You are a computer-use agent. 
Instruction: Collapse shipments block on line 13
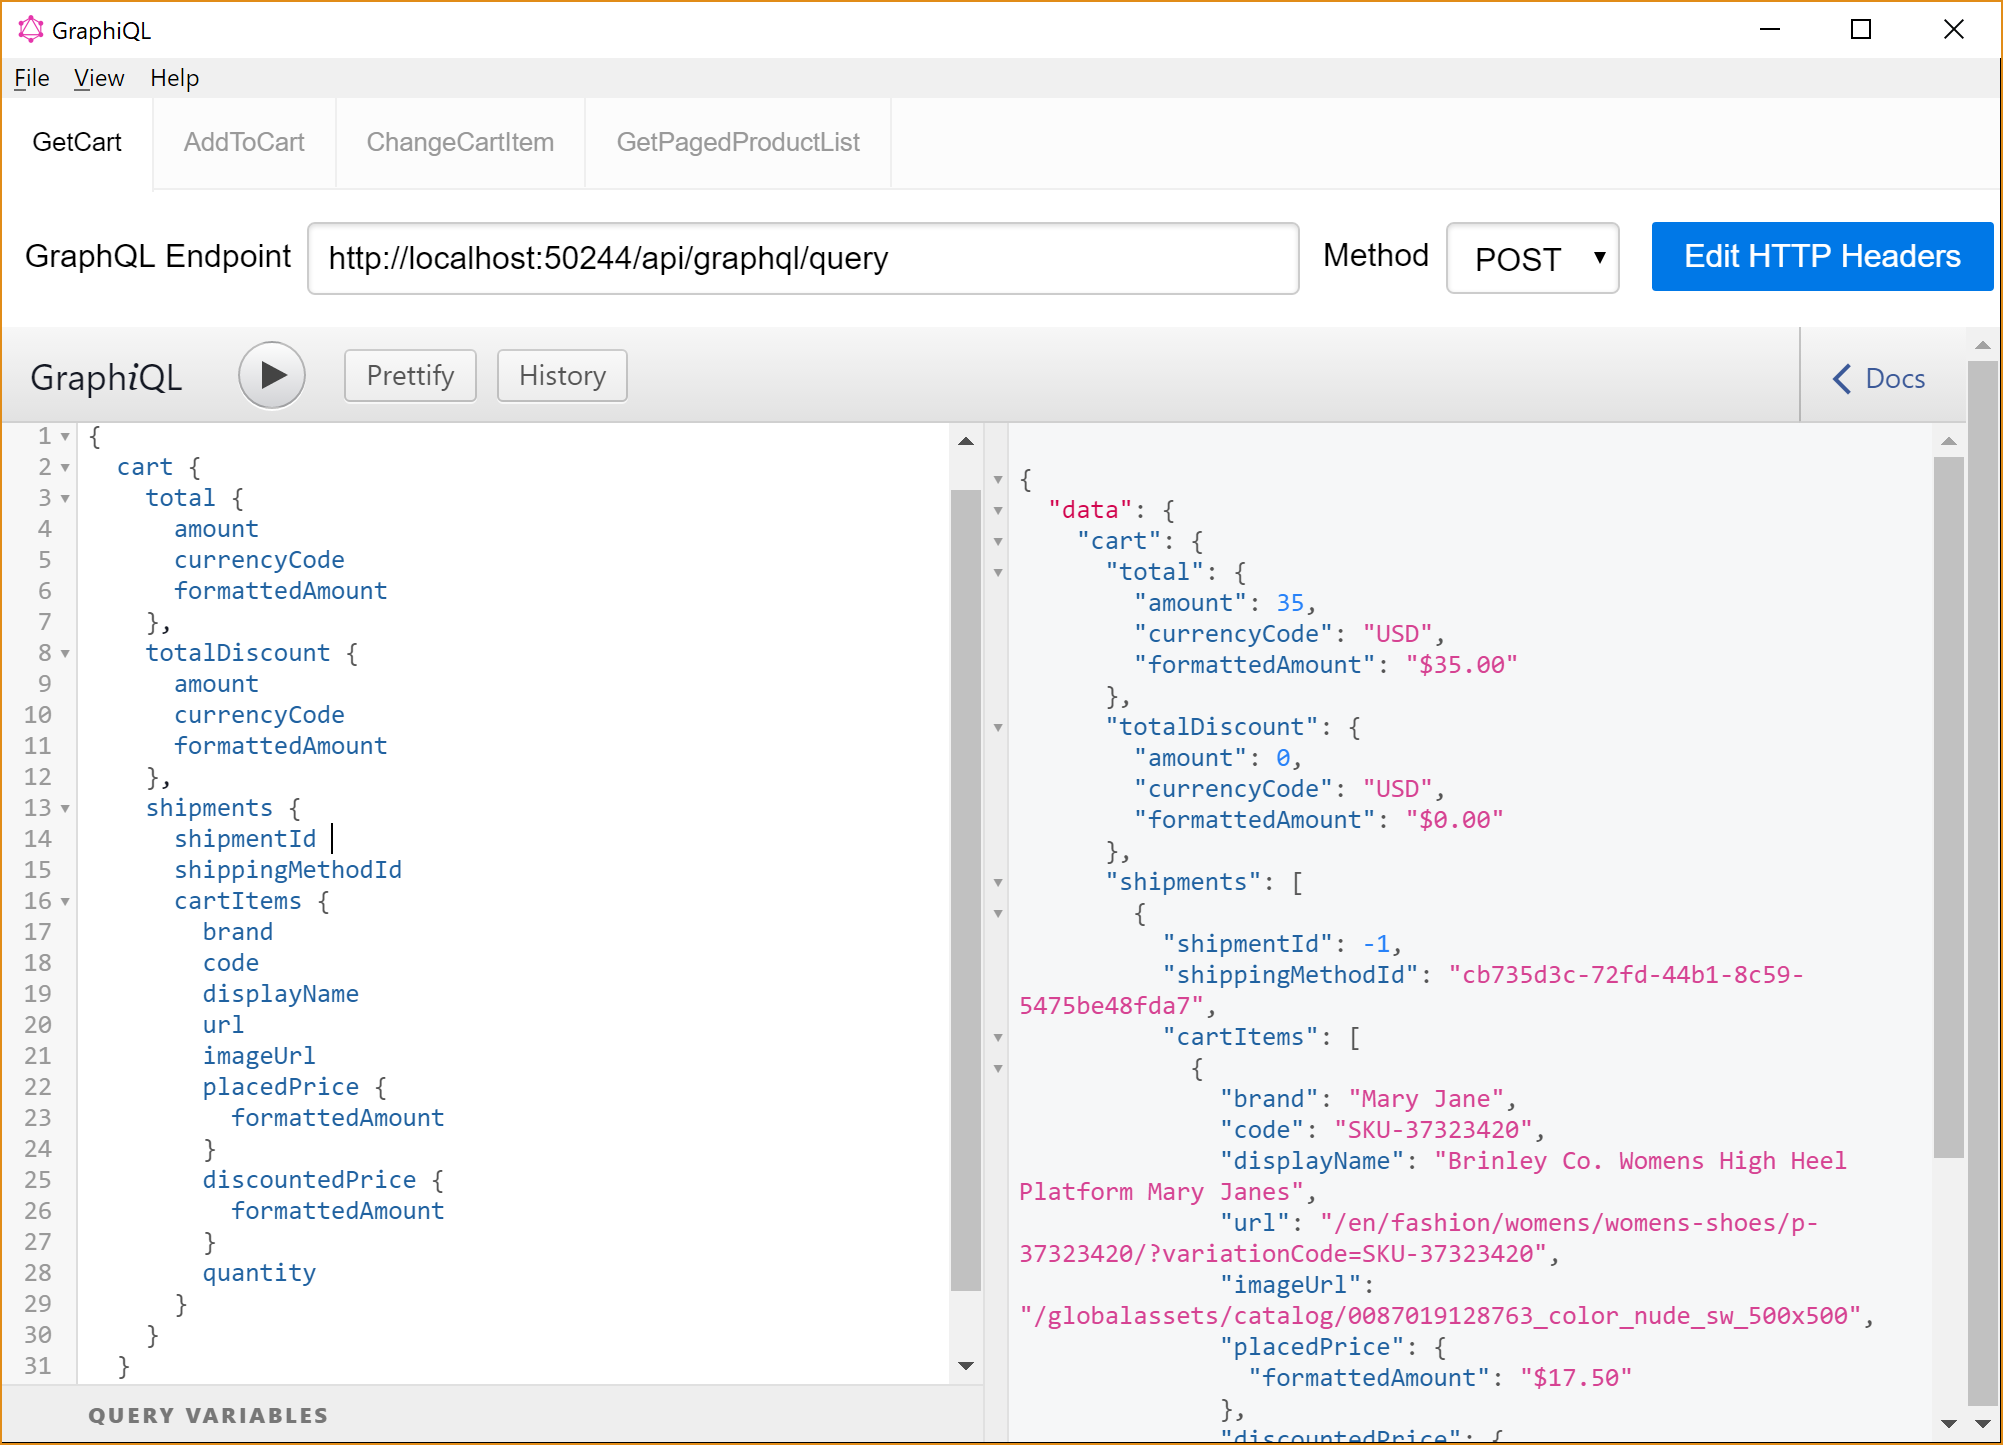click(65, 809)
